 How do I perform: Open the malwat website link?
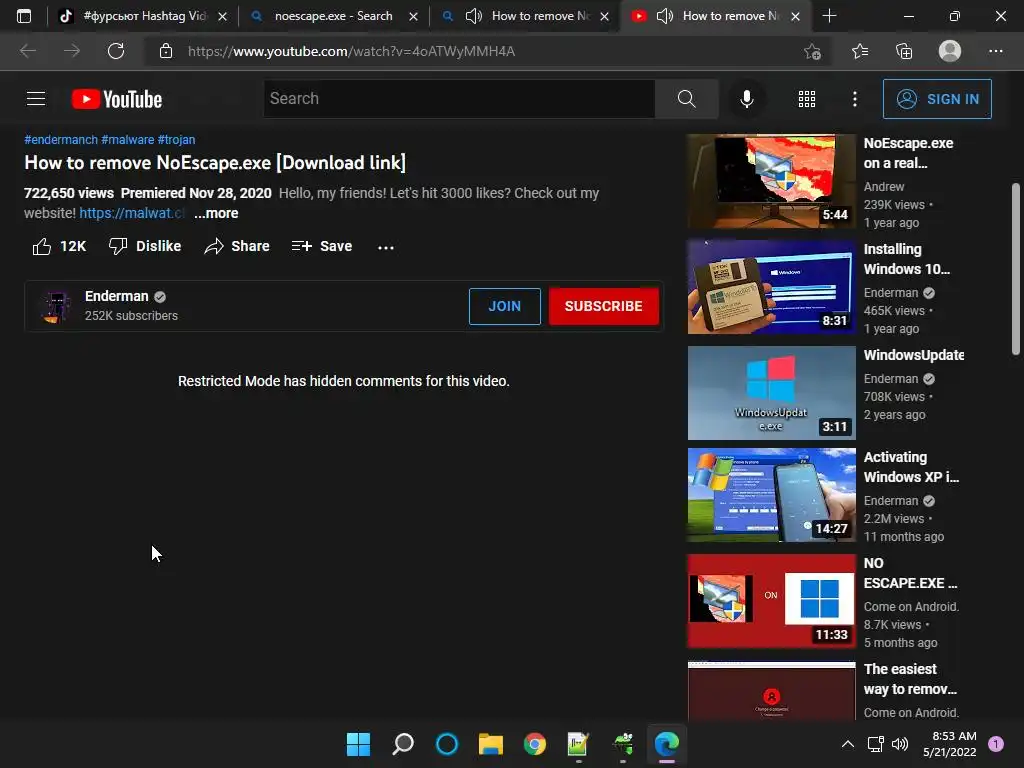click(x=132, y=213)
